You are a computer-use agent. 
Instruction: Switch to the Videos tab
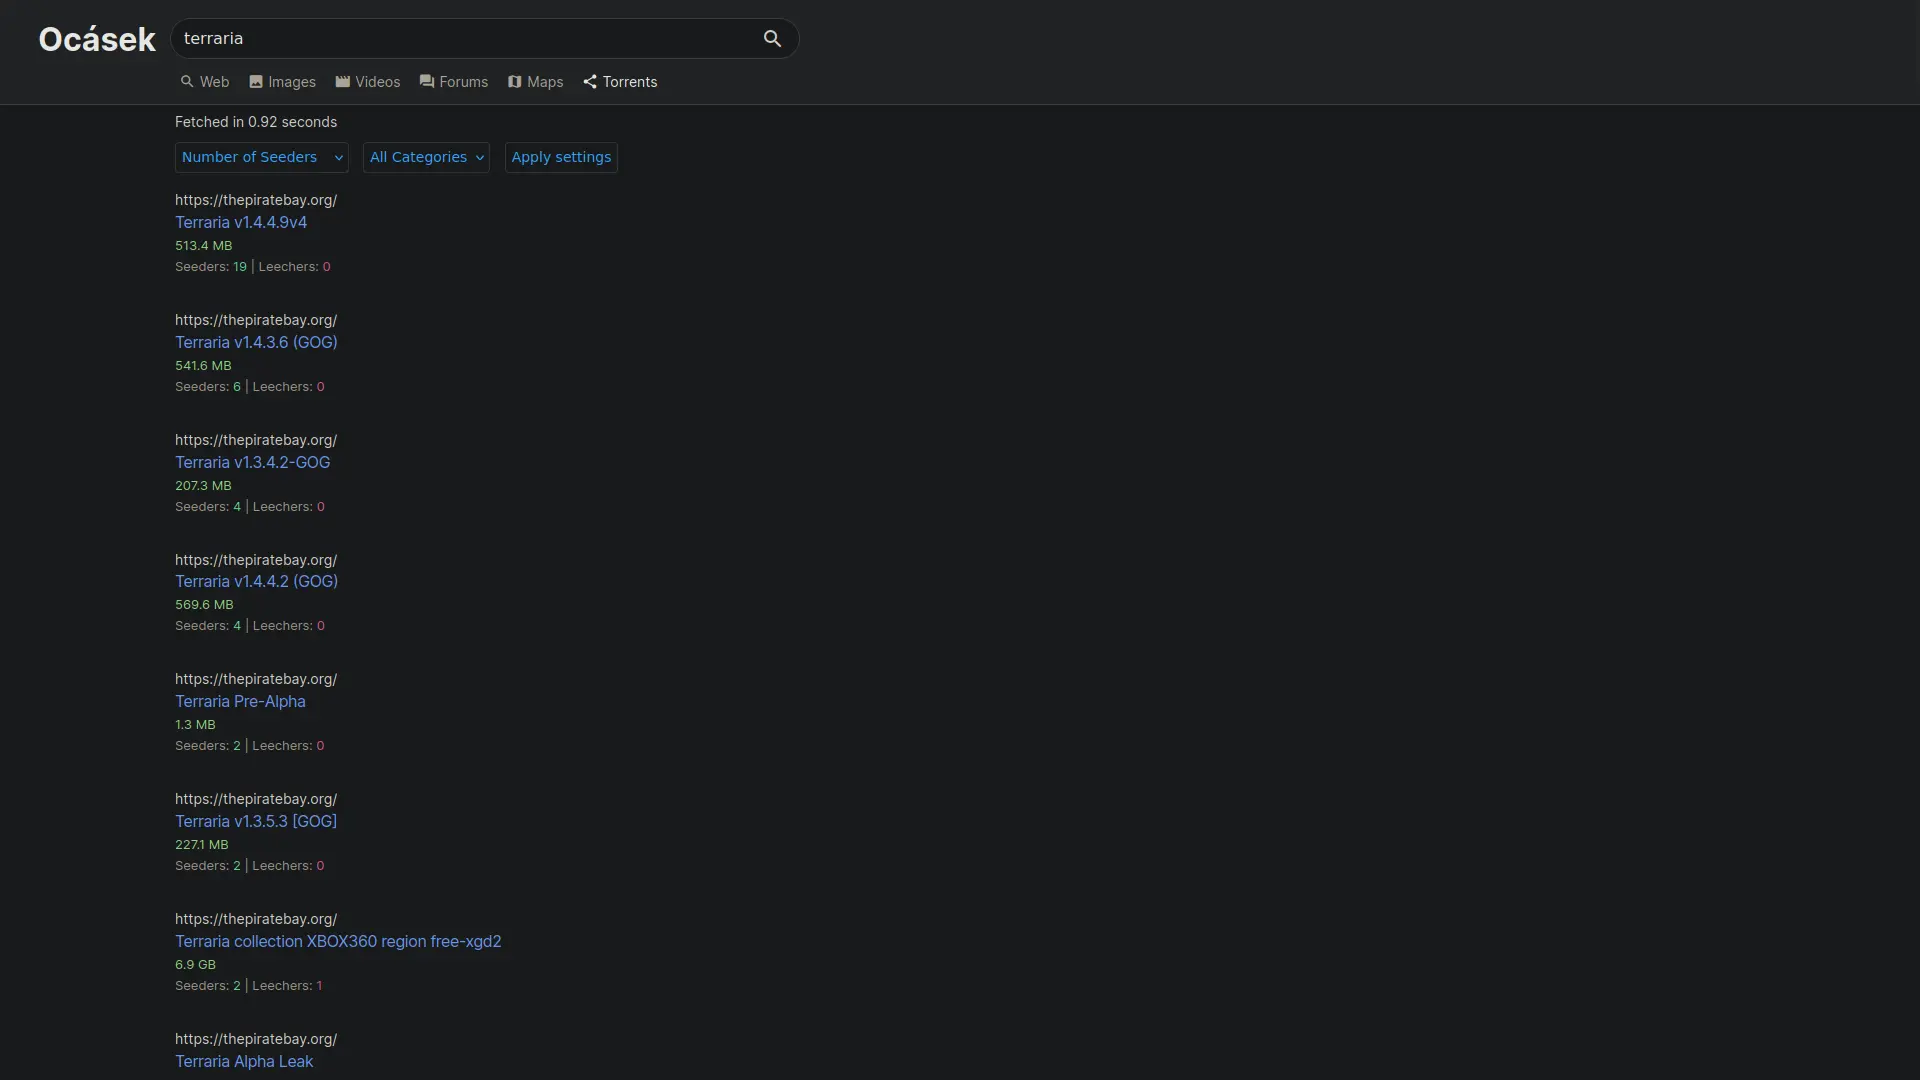[x=368, y=82]
